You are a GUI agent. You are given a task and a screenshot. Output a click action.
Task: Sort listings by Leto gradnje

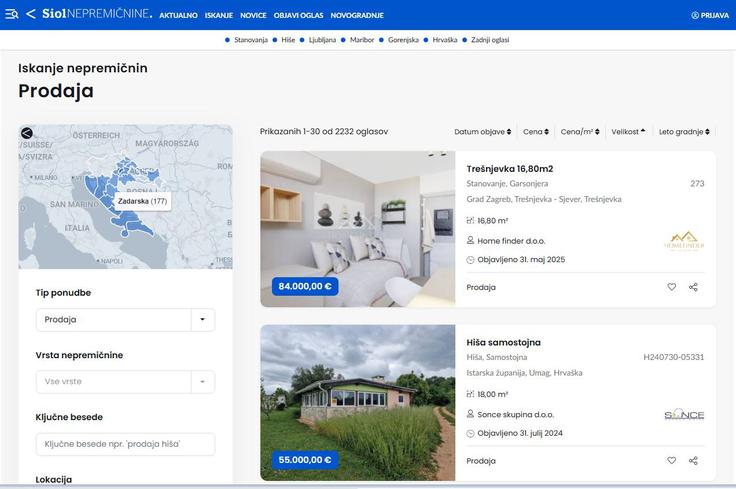click(684, 132)
